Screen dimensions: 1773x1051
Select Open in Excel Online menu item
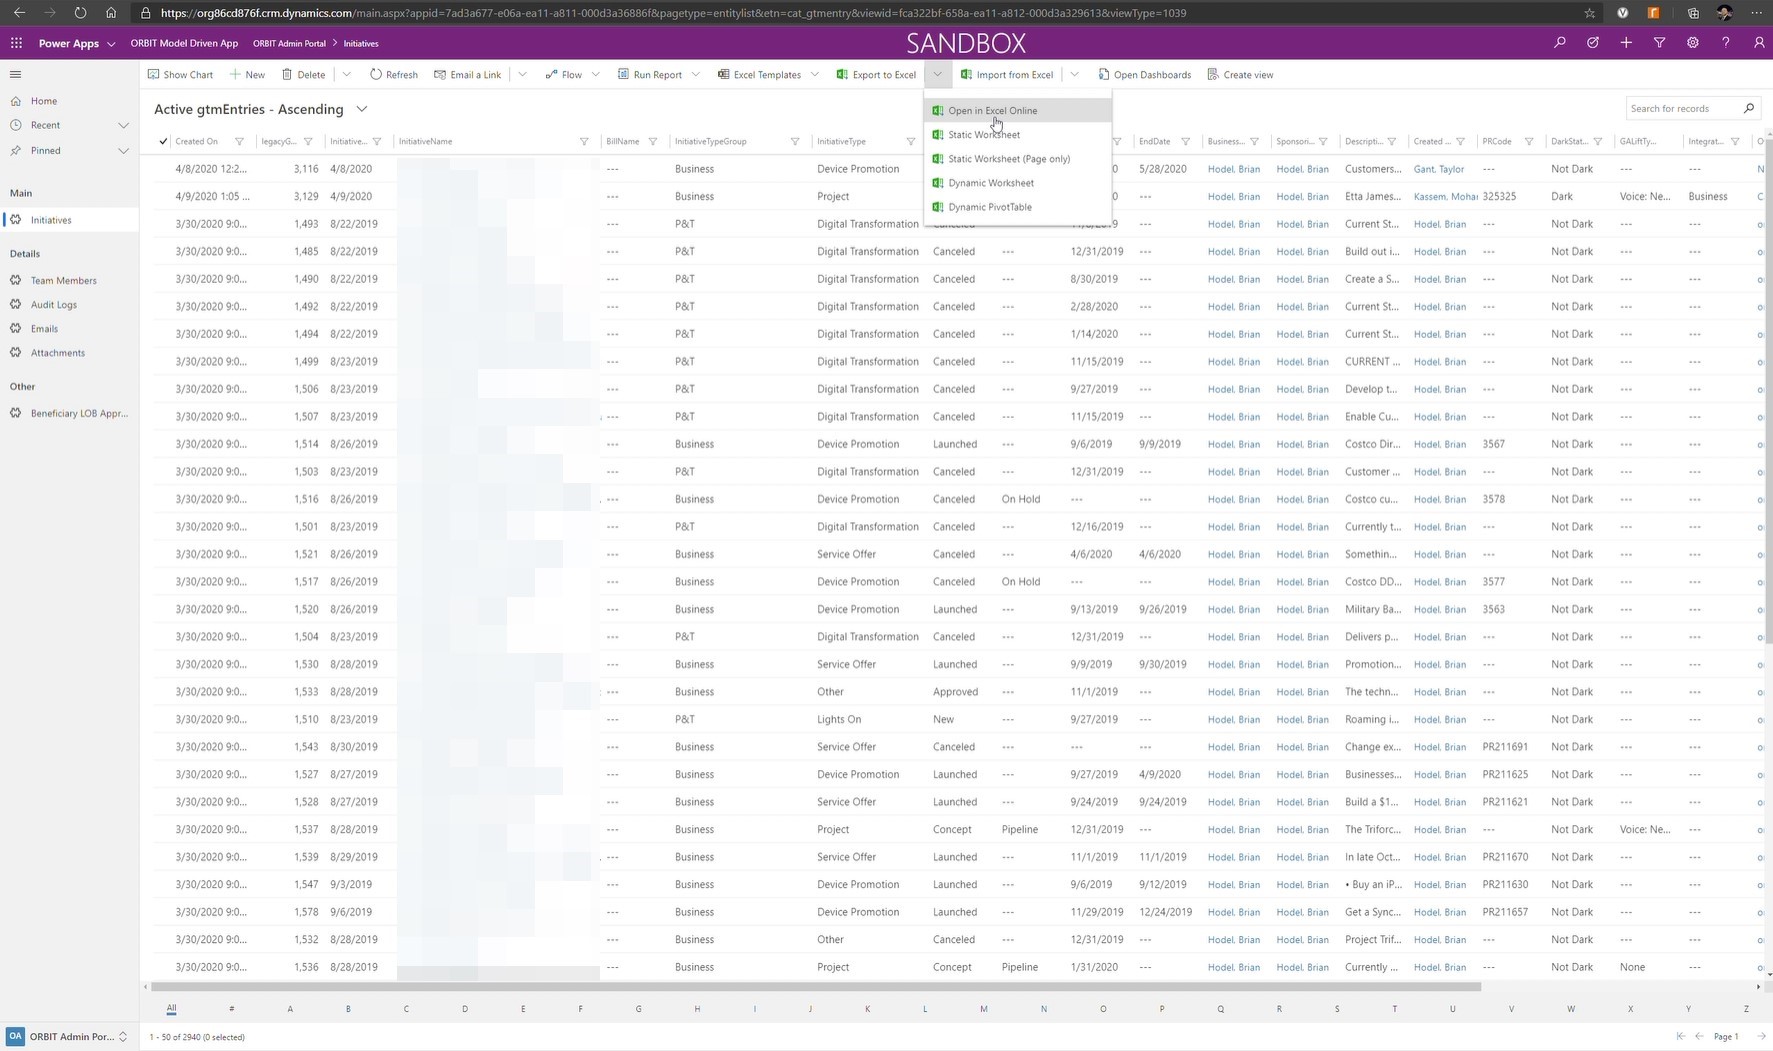[992, 111]
